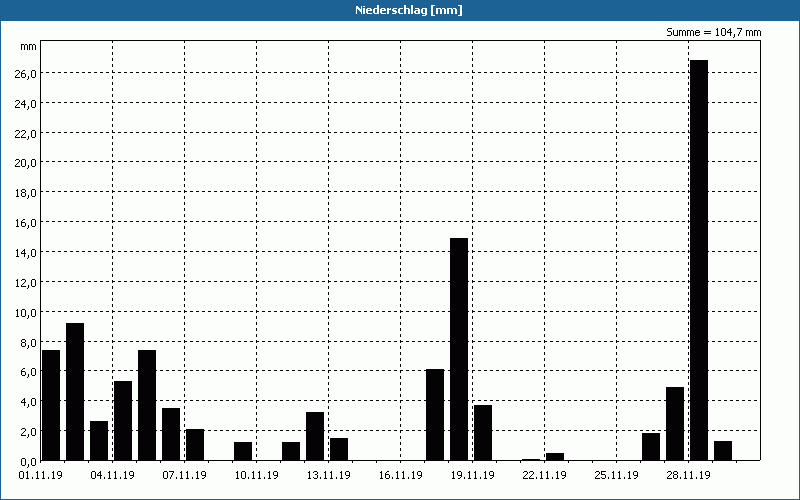
Task: Click the y-axis value '22,0'
Action: tap(26, 133)
